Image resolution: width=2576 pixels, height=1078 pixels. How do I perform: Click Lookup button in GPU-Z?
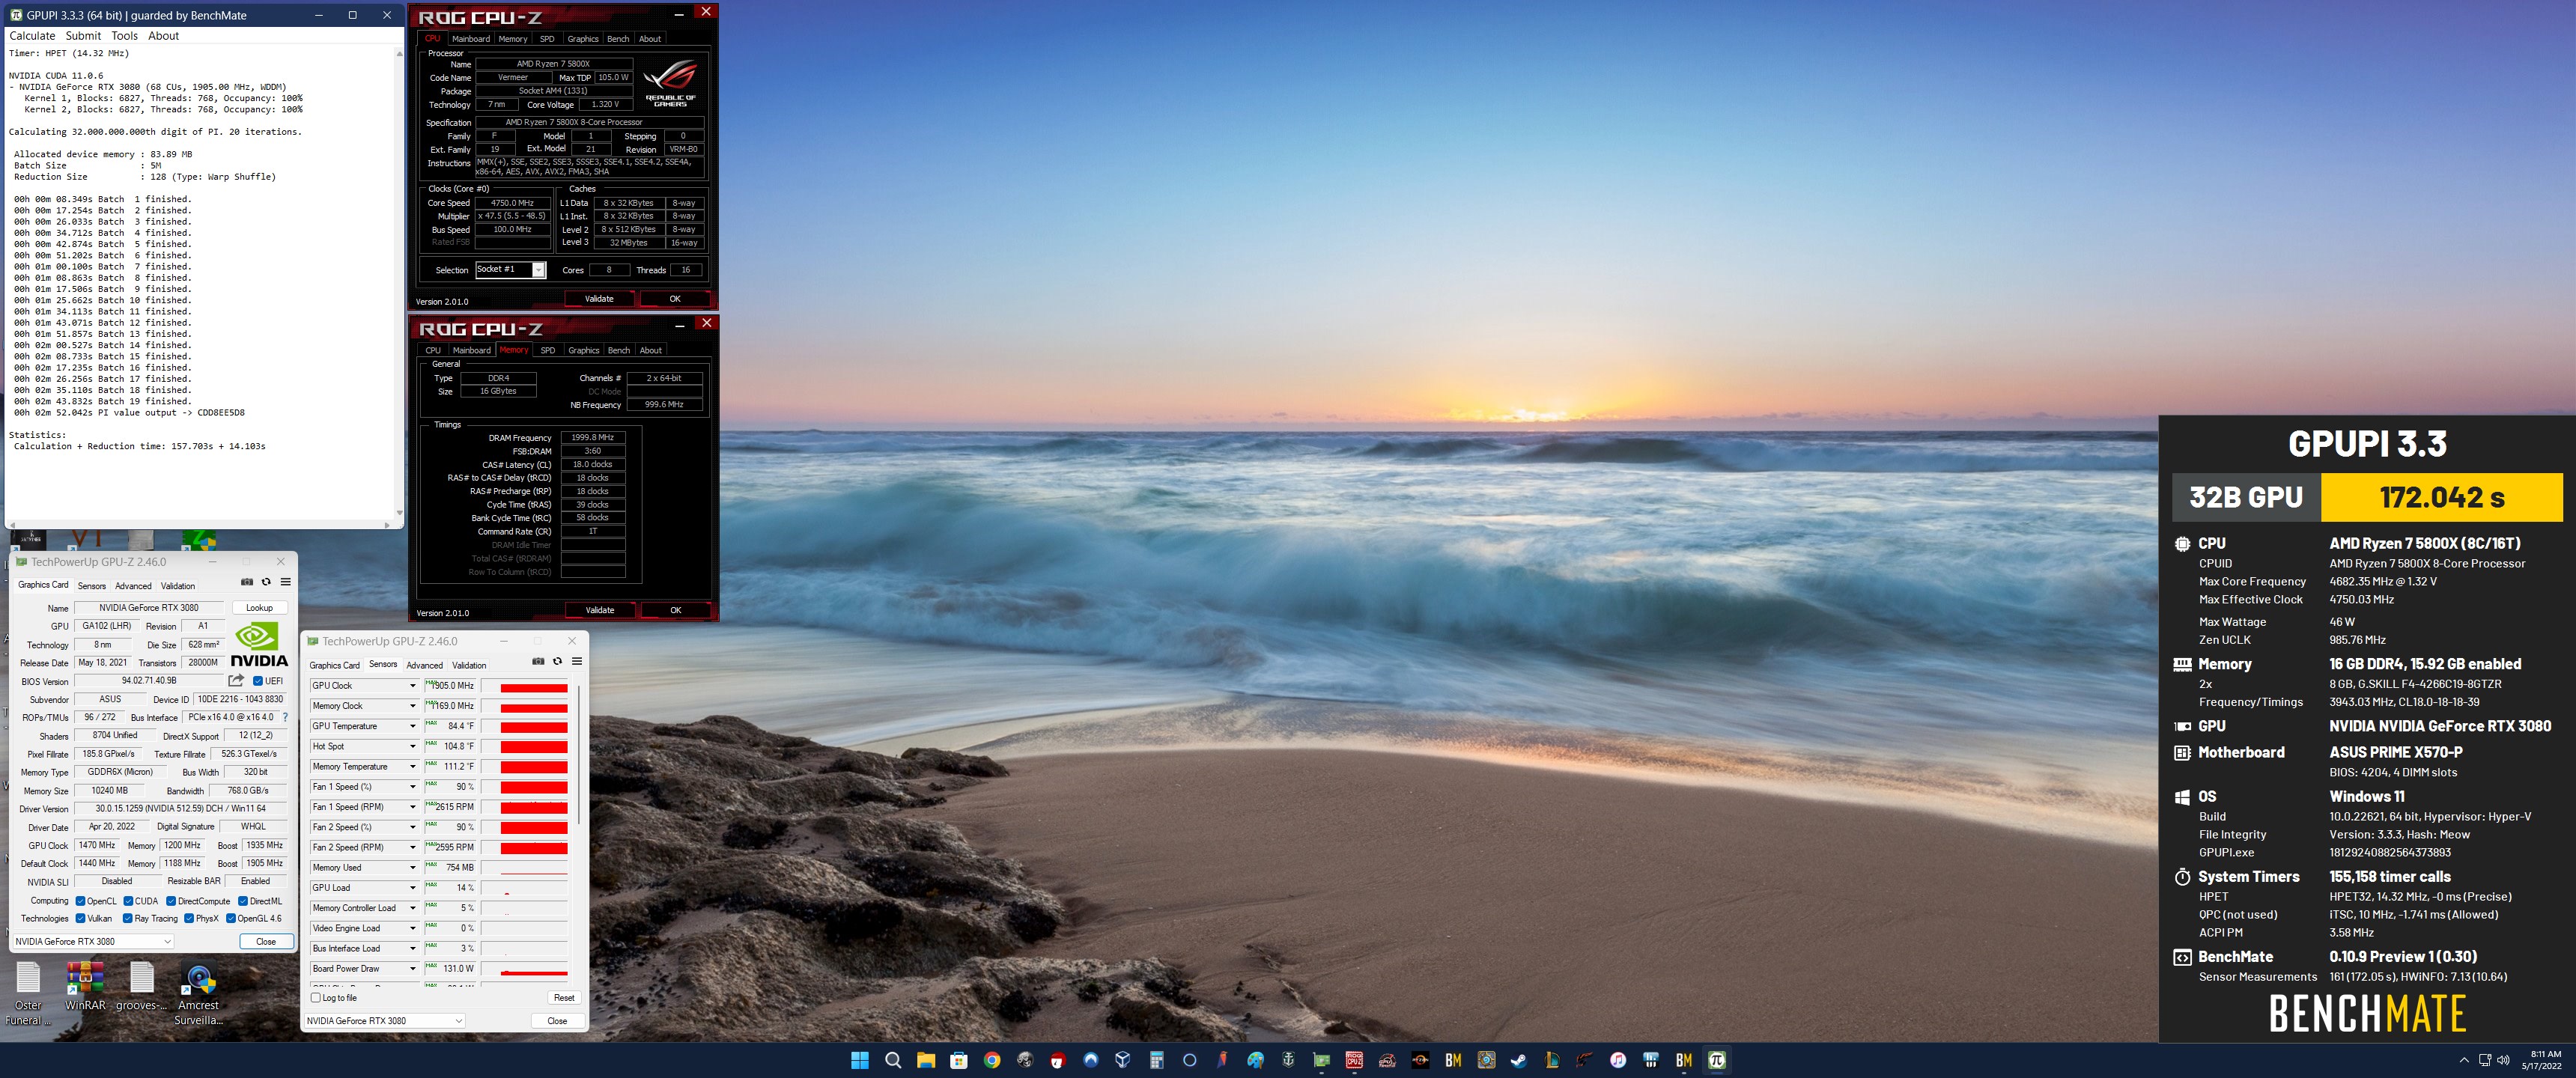click(x=259, y=607)
